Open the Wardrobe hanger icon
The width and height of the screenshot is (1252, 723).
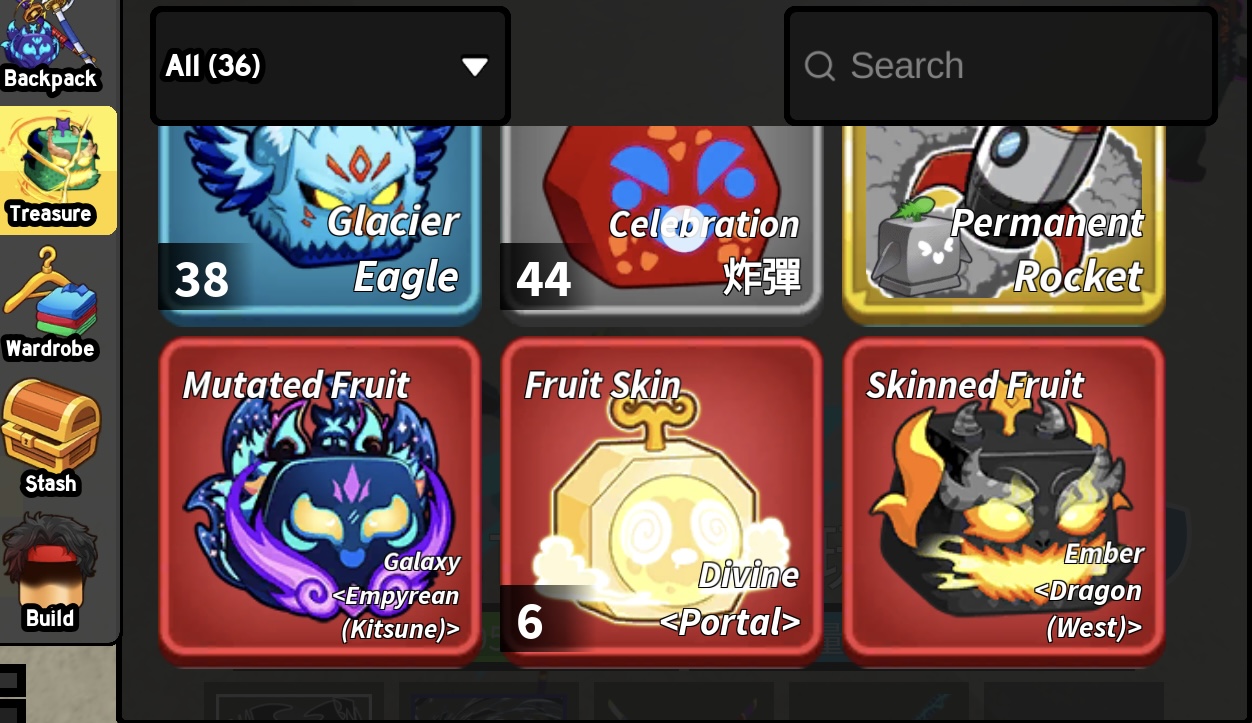(x=50, y=305)
